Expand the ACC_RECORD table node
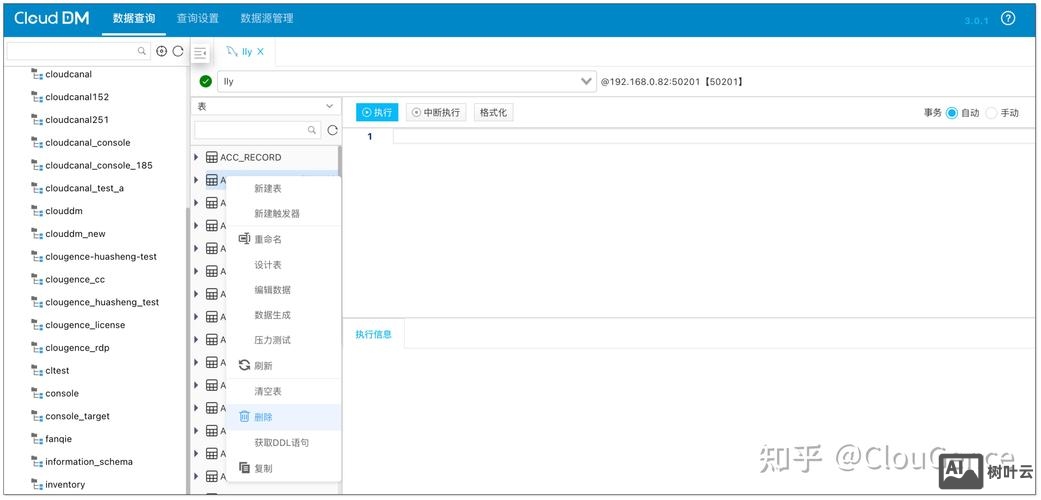This screenshot has height=500, width=1041. tap(197, 157)
